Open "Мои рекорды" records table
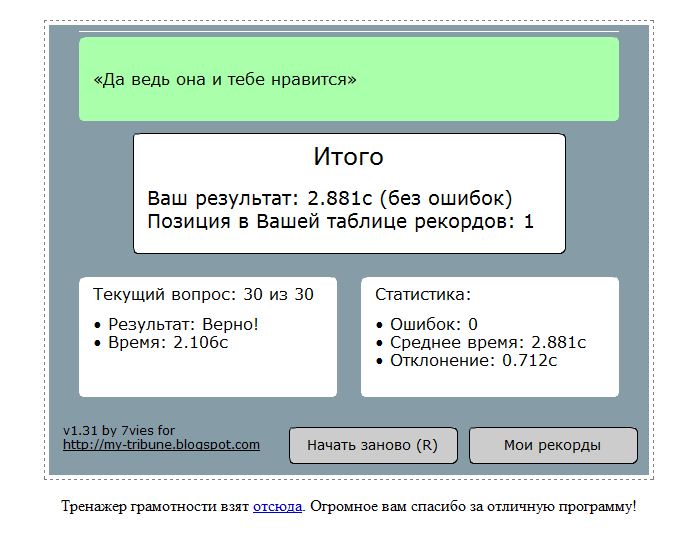696x539 pixels. 552,446
